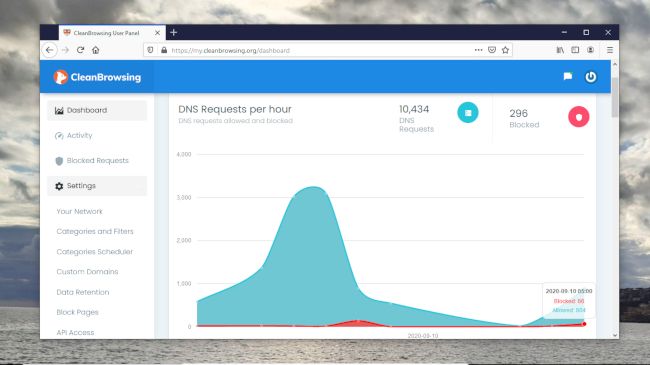Open Blocked Requests in the sidebar
This screenshot has width=650, height=365.
tap(97, 161)
